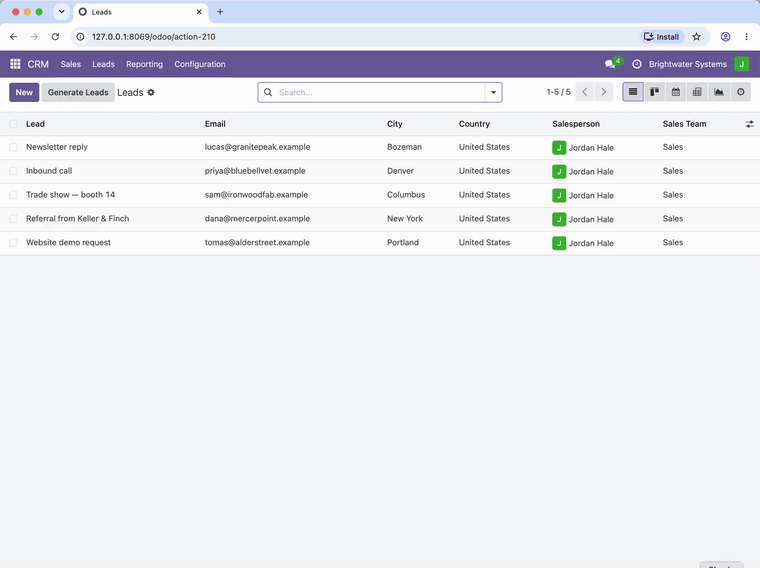Click priya@bluebellvet.example email cell

pyautogui.click(x=255, y=171)
